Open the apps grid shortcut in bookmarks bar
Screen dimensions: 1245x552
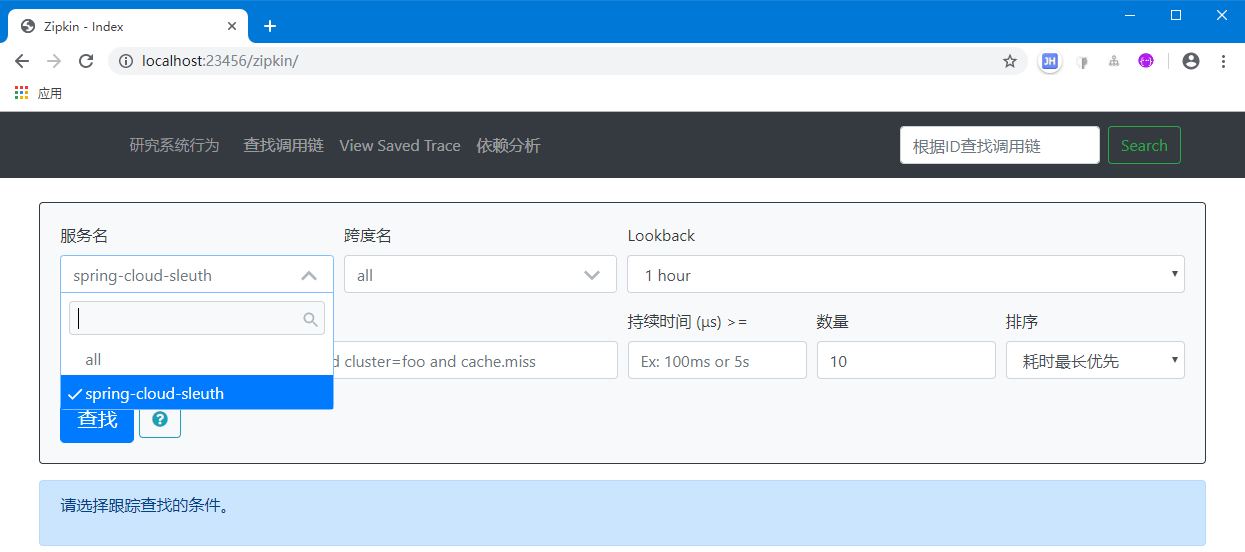coord(22,93)
